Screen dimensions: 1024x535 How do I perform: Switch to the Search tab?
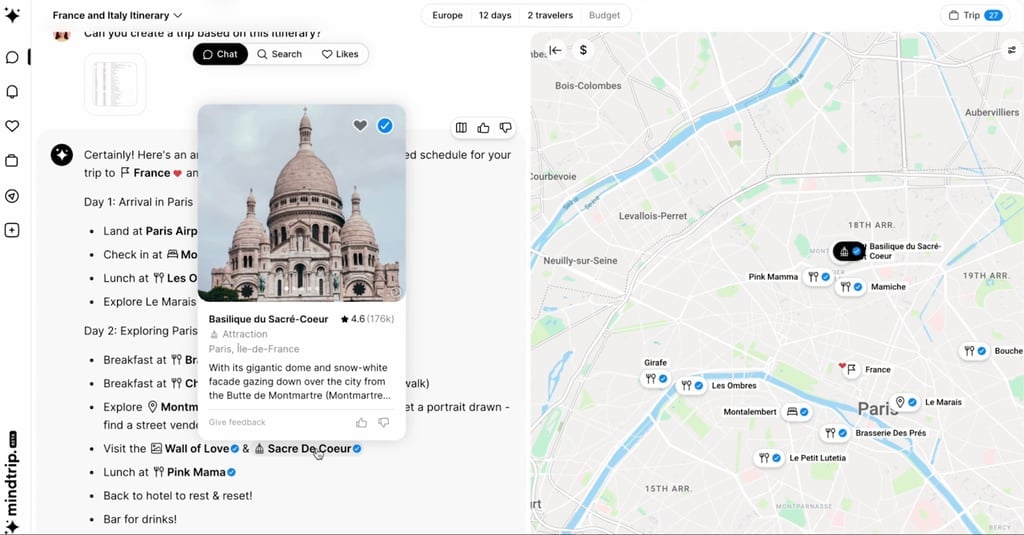[280, 54]
